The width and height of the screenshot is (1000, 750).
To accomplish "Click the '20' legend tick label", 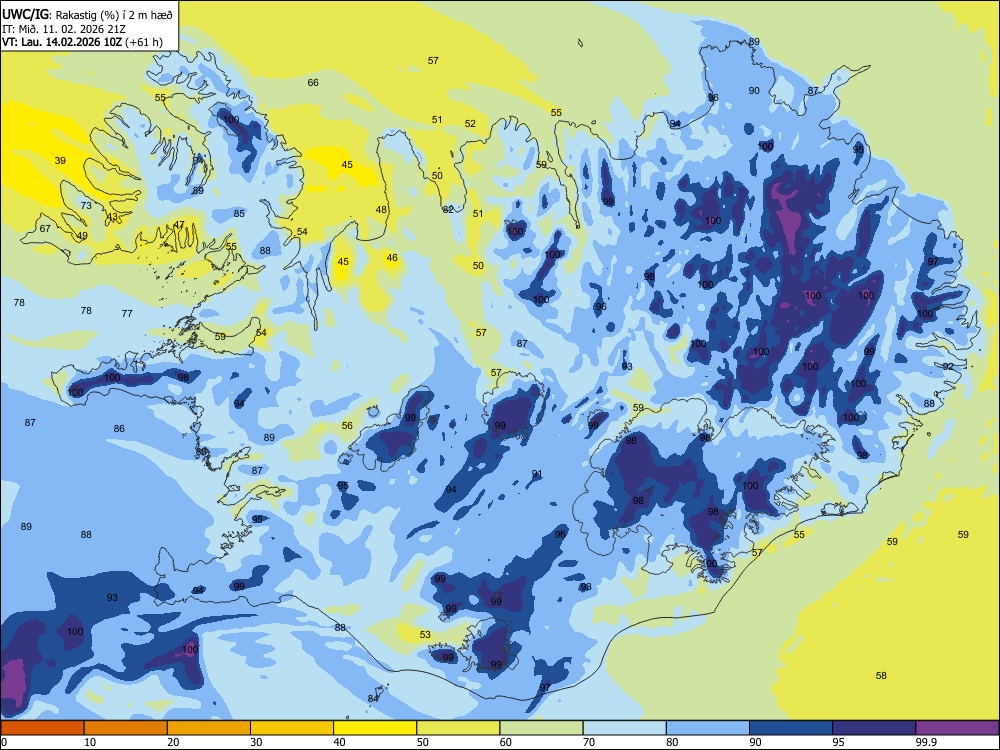I will tap(173, 742).
